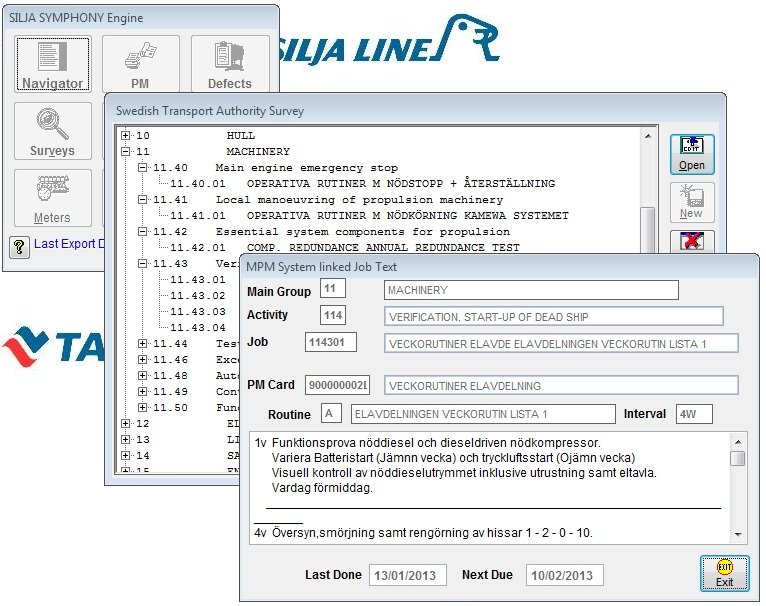Click the Routine letter field A
Screen dimensions: 766x606
coord(331,413)
